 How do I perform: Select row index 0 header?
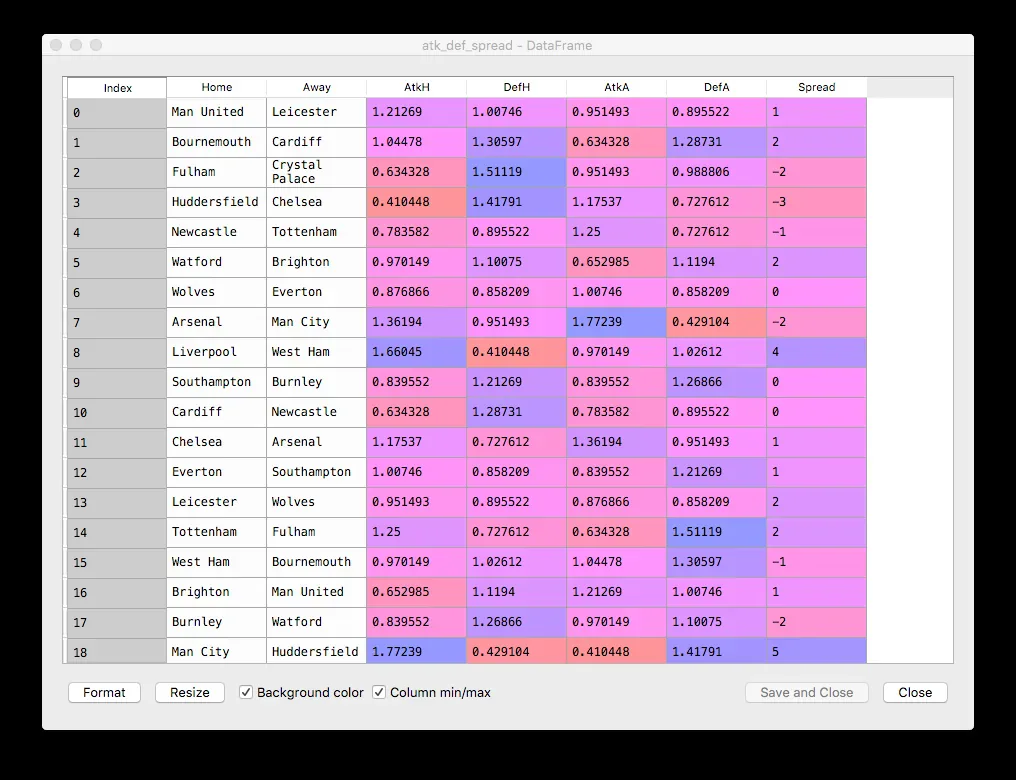[117, 113]
